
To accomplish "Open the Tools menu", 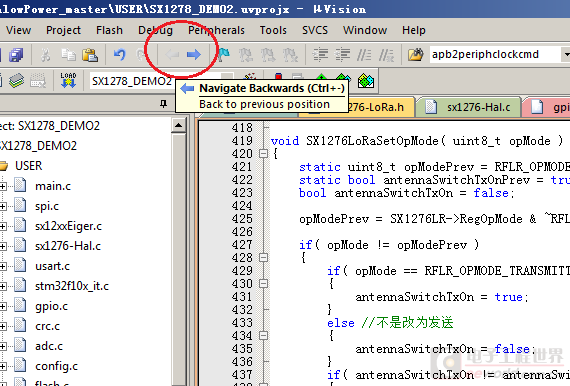I will [273, 30].
